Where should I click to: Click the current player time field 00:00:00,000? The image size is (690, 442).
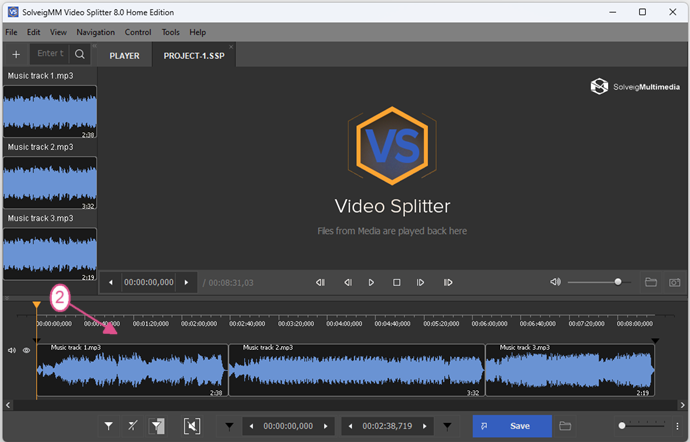(x=149, y=282)
